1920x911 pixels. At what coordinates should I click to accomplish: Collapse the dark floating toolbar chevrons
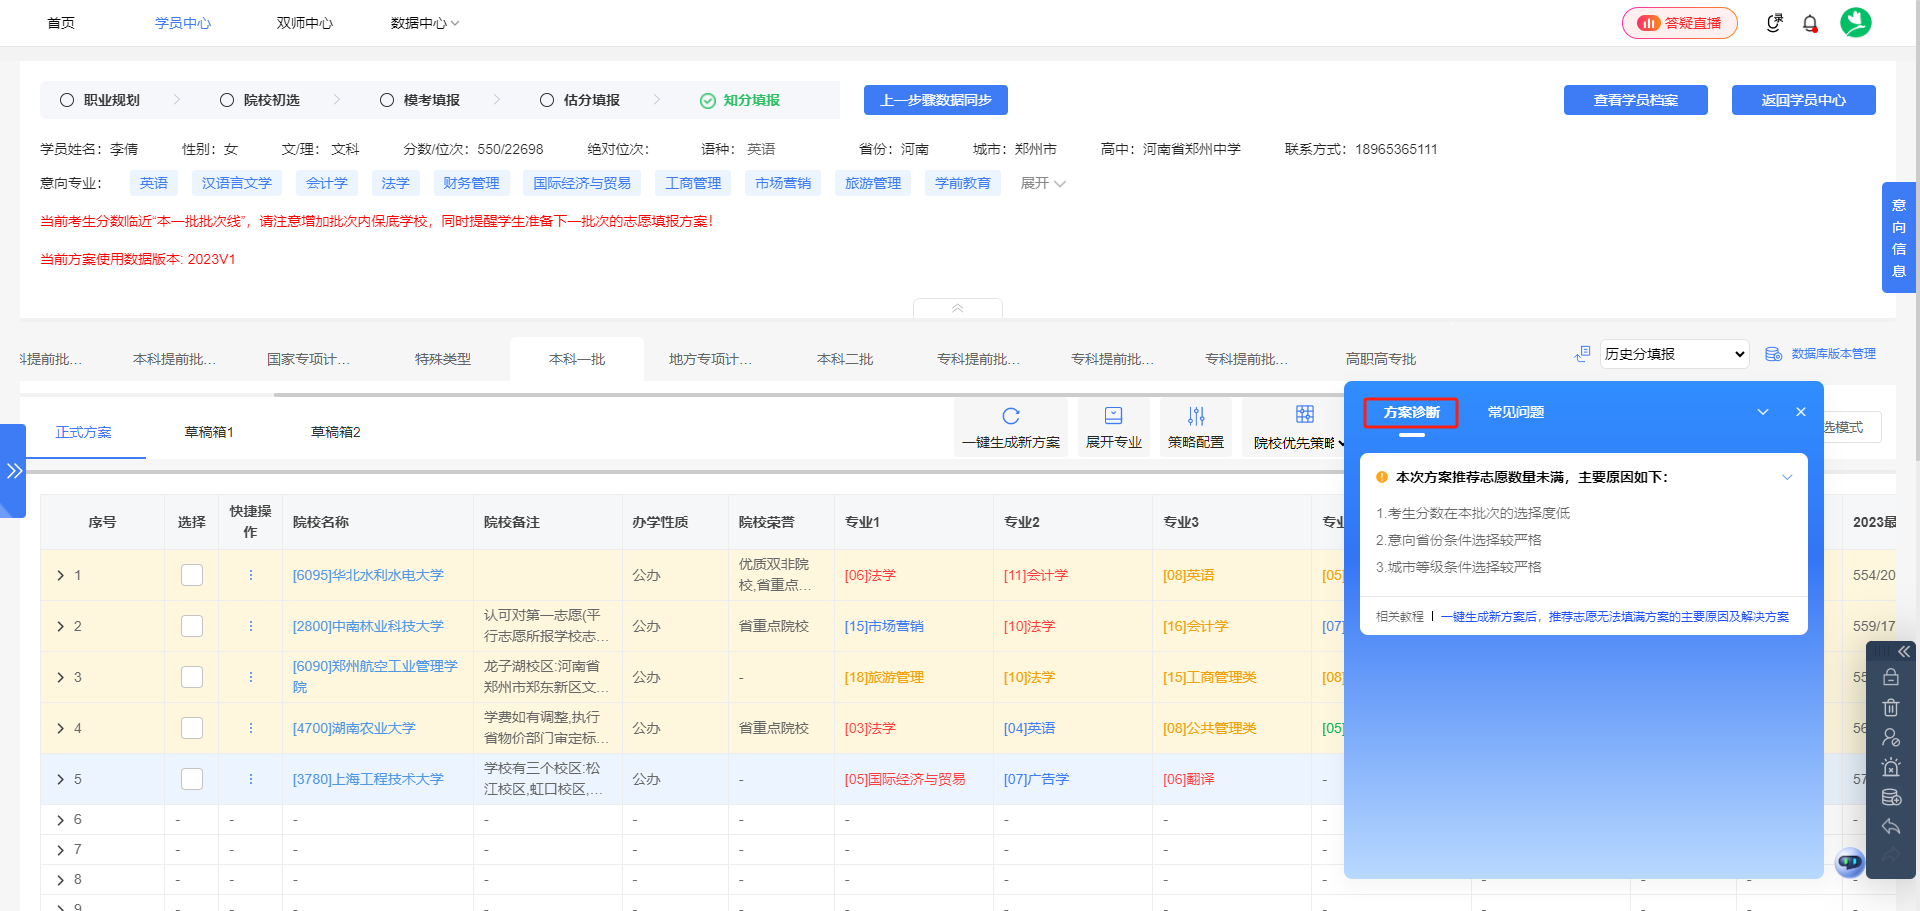click(1904, 651)
